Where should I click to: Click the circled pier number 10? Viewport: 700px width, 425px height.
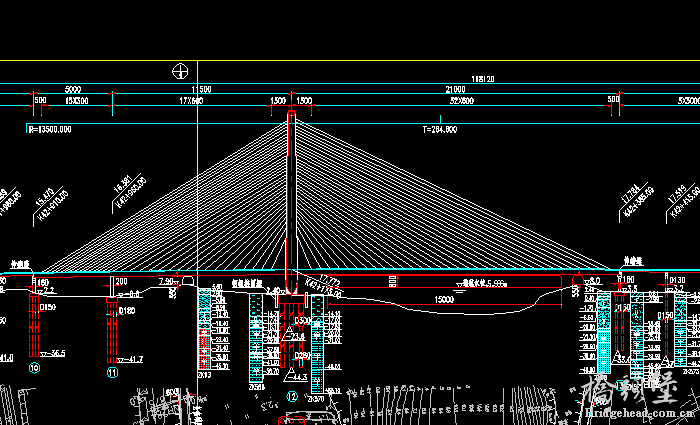point(34,368)
